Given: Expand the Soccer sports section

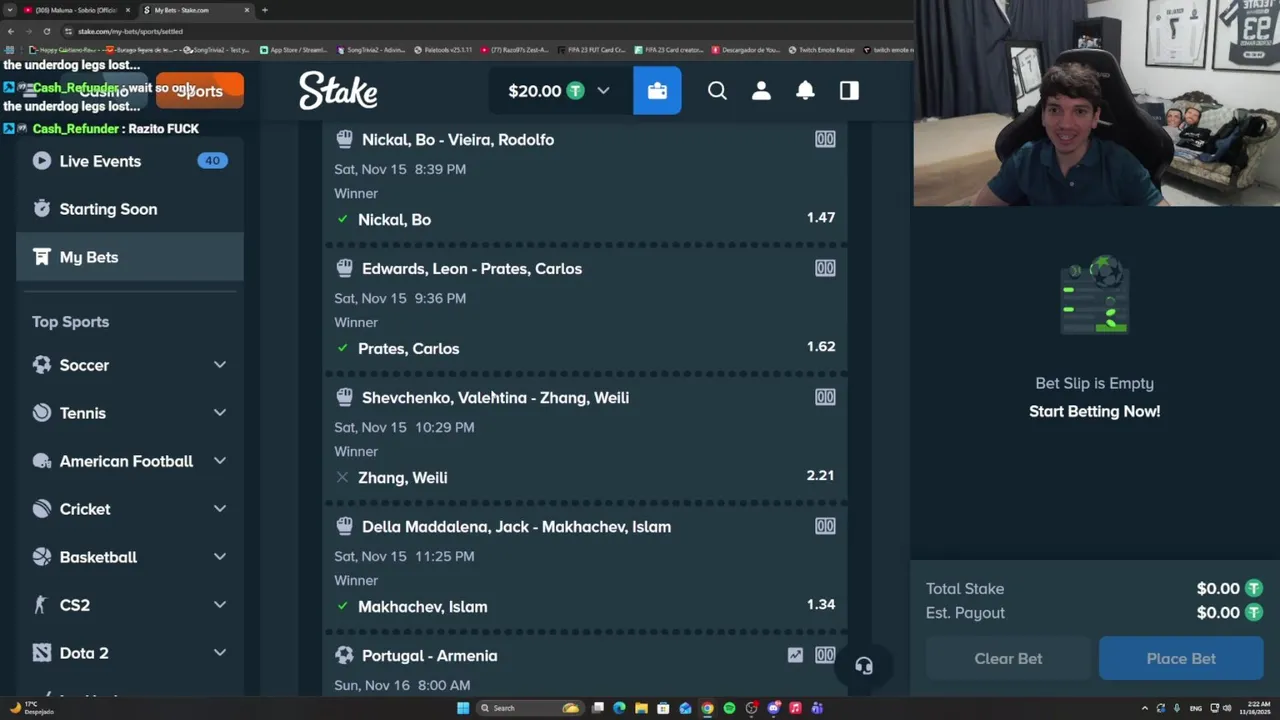Looking at the screenshot, I should (x=220, y=365).
